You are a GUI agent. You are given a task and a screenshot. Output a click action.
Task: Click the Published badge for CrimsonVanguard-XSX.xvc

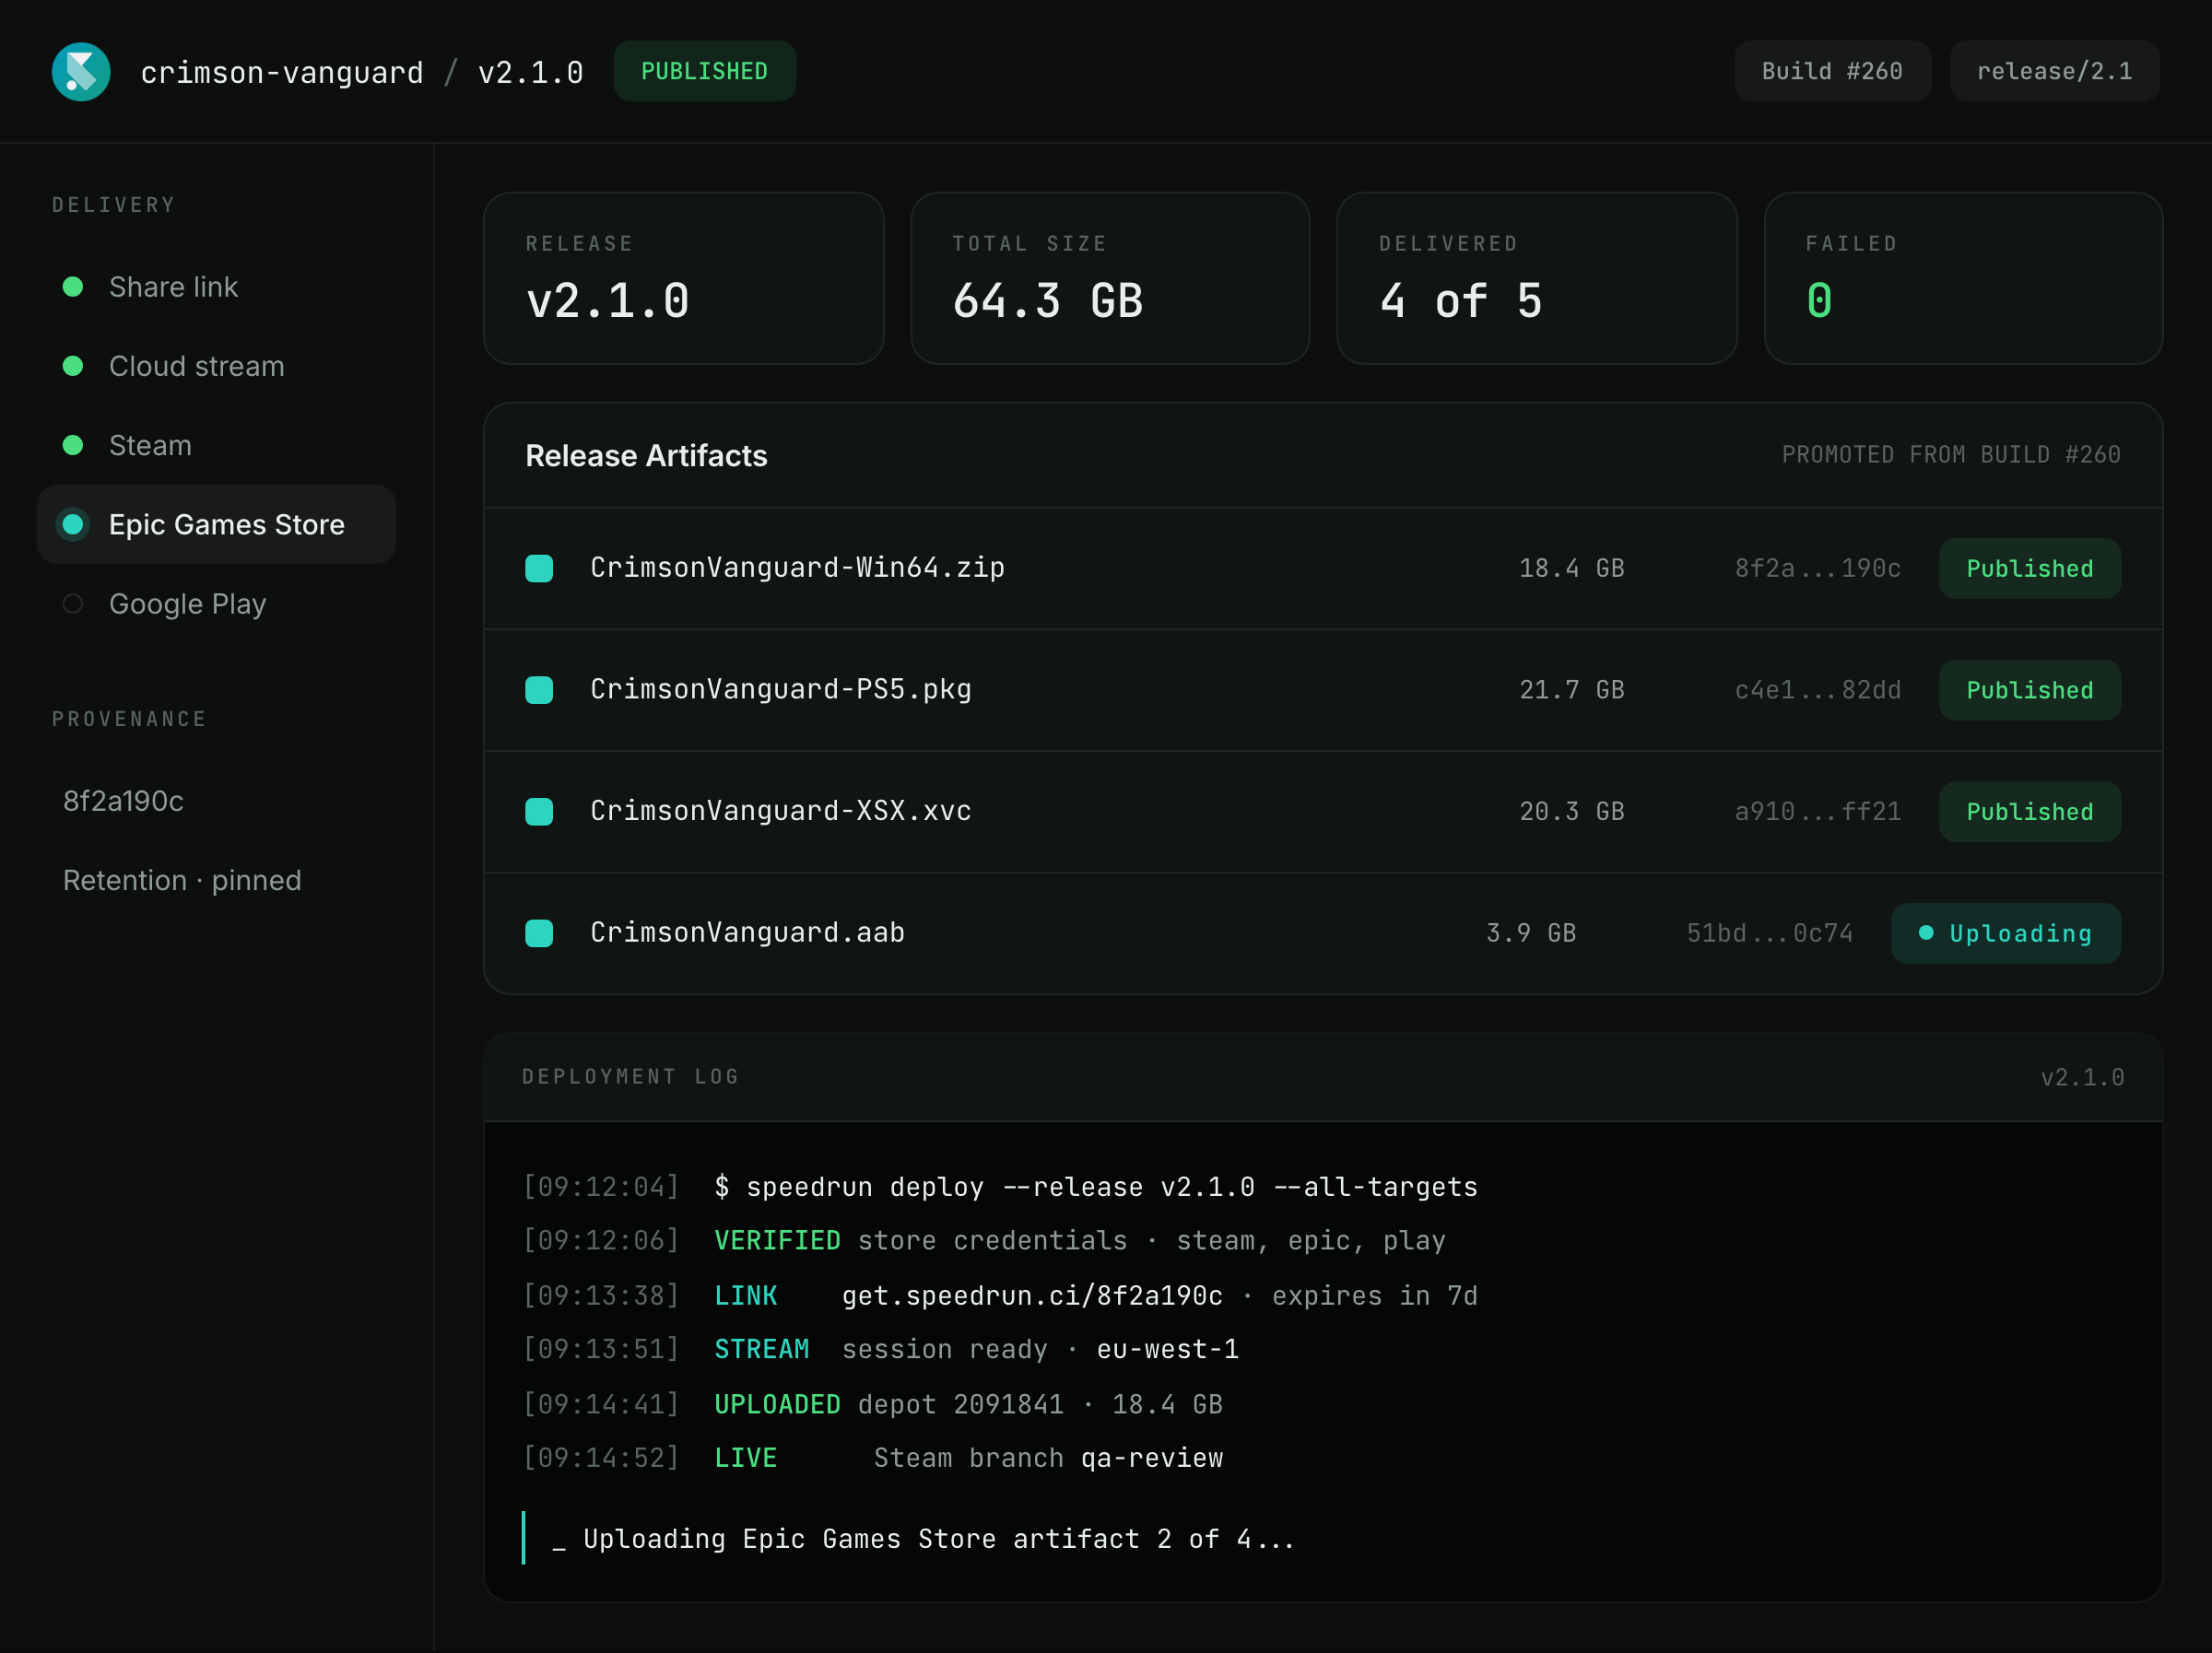(x=2029, y=811)
